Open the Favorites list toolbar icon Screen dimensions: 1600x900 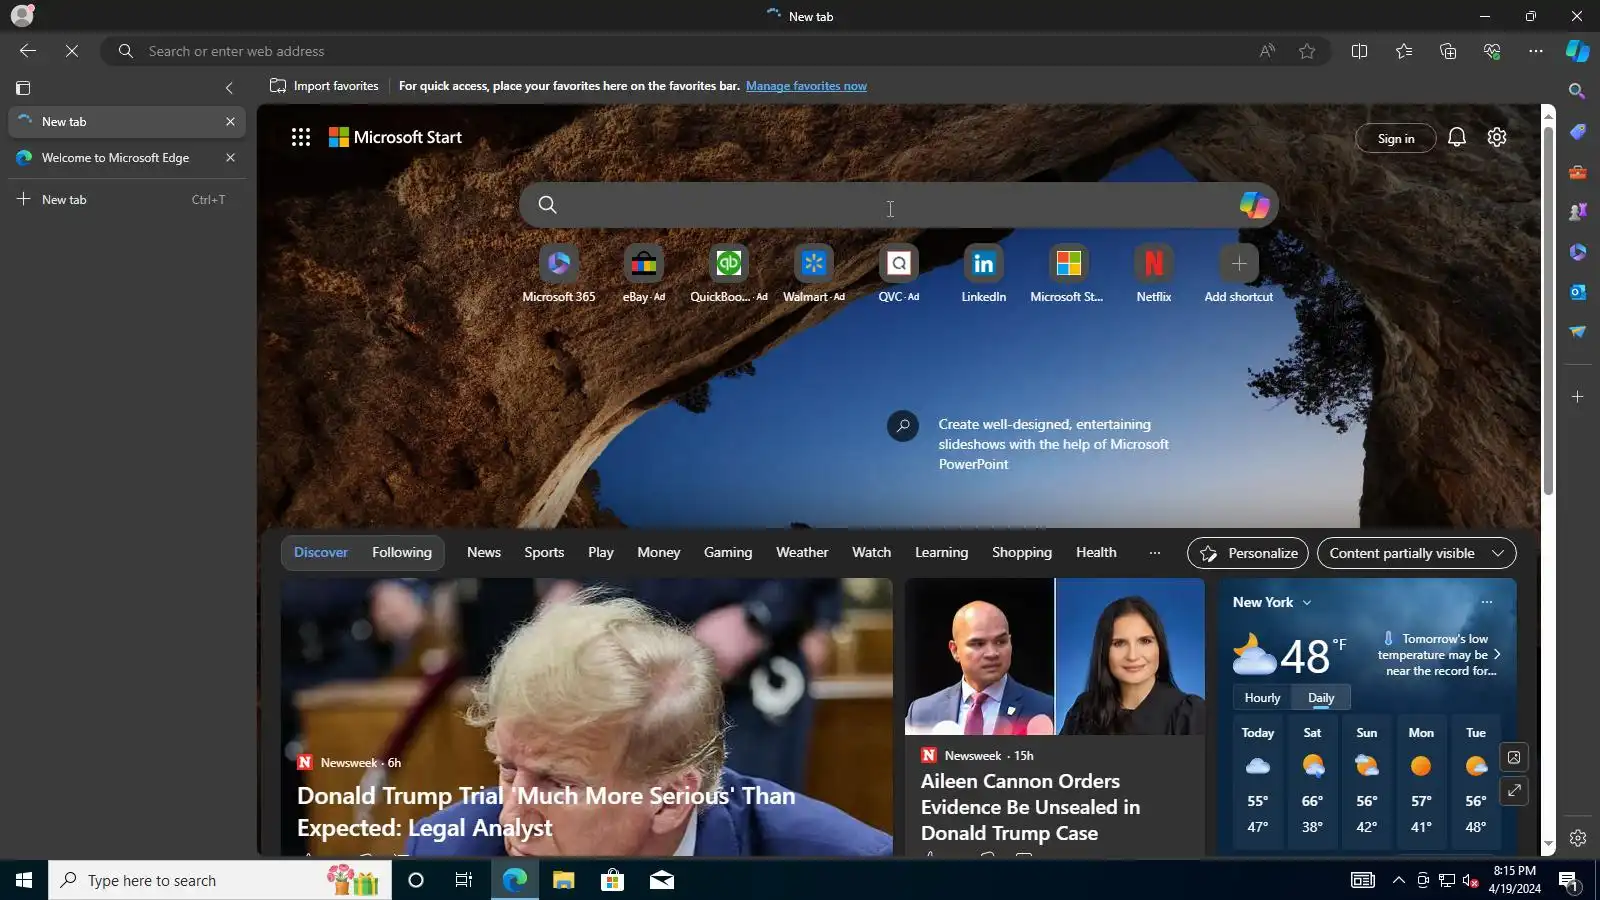pos(1404,51)
